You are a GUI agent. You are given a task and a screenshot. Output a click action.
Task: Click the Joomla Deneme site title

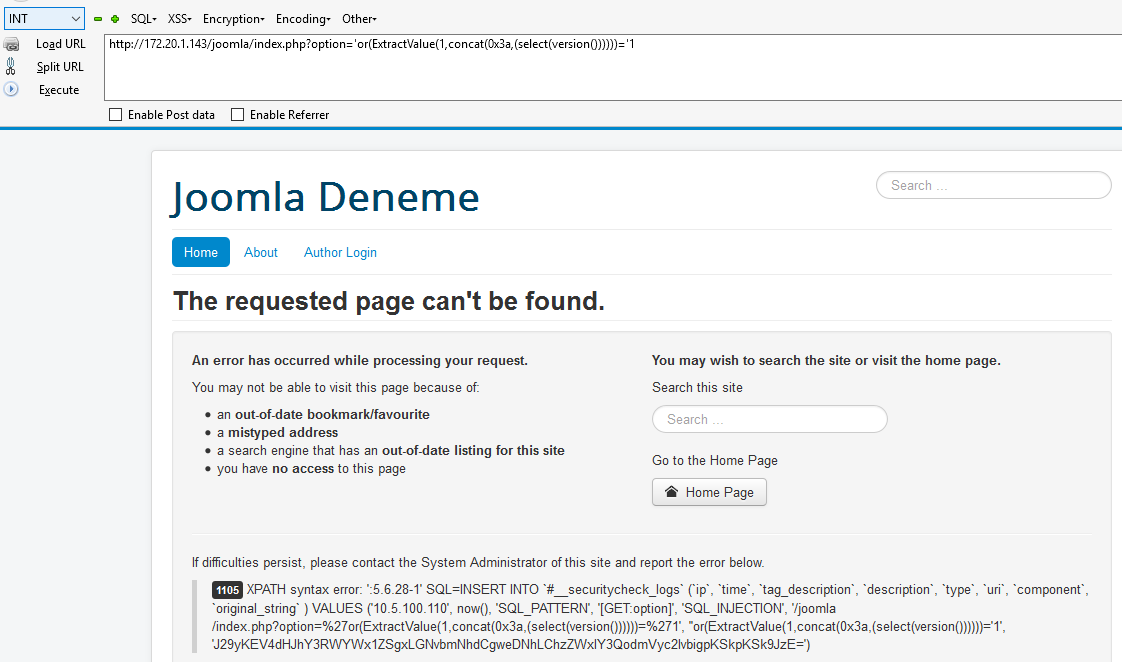click(x=325, y=197)
